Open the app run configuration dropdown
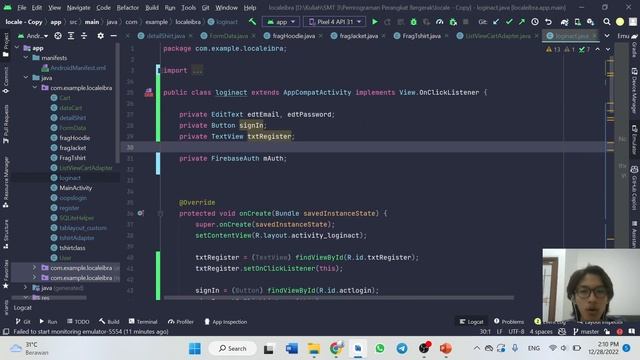Viewport: 640px width, 360px height. 281,22
